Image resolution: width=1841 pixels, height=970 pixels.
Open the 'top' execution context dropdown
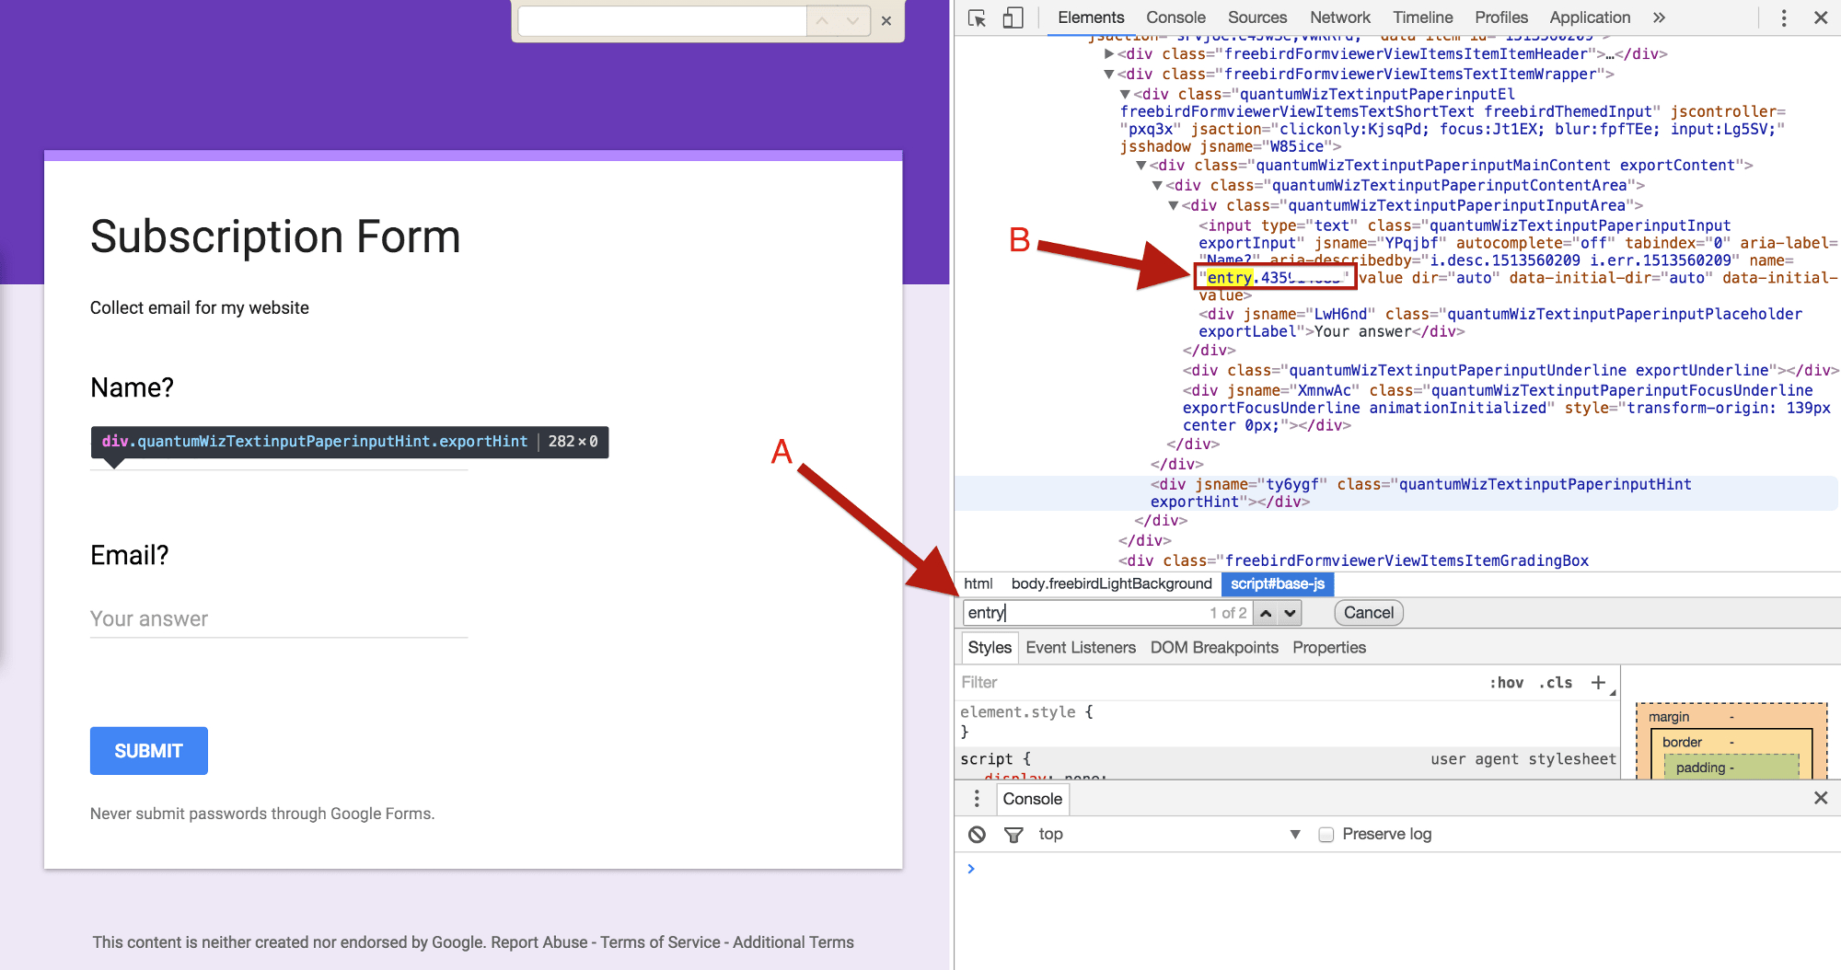pos(1169,834)
